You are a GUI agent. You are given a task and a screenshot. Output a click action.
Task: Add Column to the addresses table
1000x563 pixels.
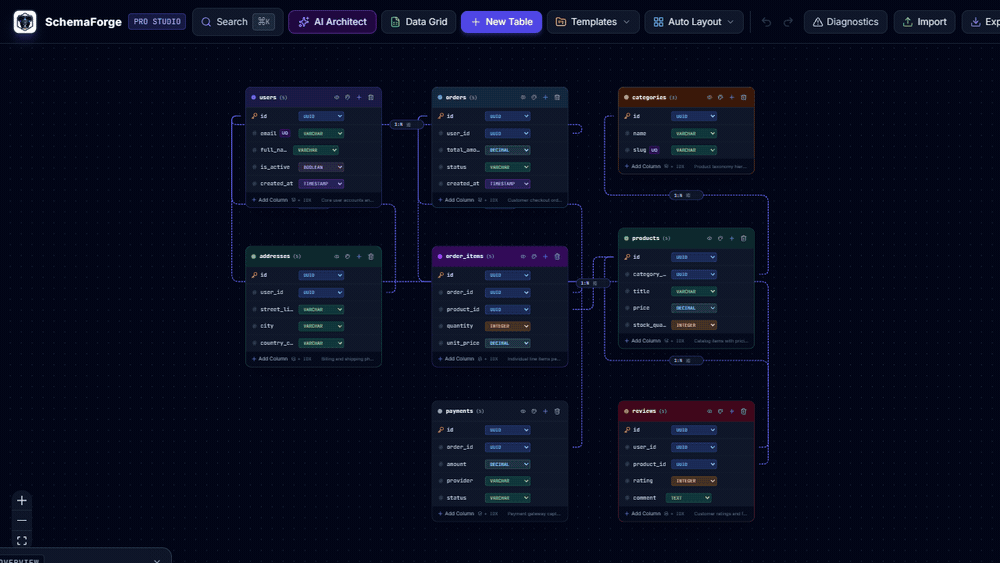tap(270, 359)
